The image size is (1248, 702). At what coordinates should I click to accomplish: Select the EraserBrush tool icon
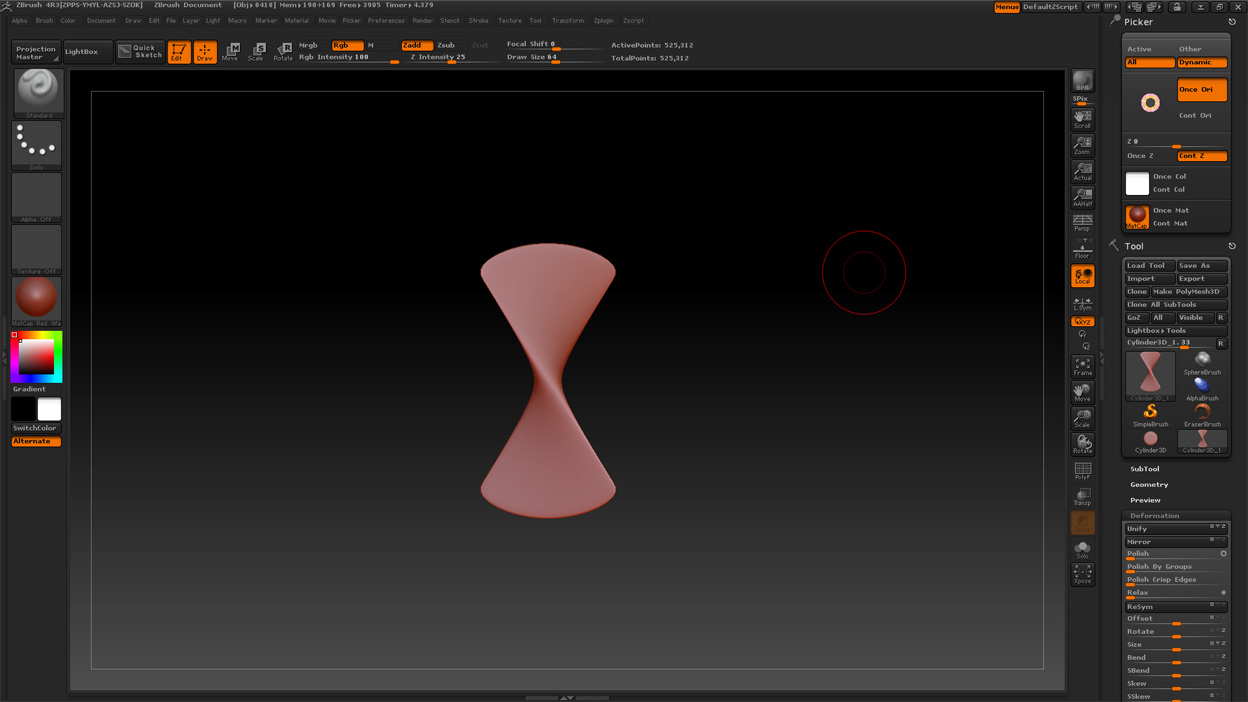[x=1202, y=414]
